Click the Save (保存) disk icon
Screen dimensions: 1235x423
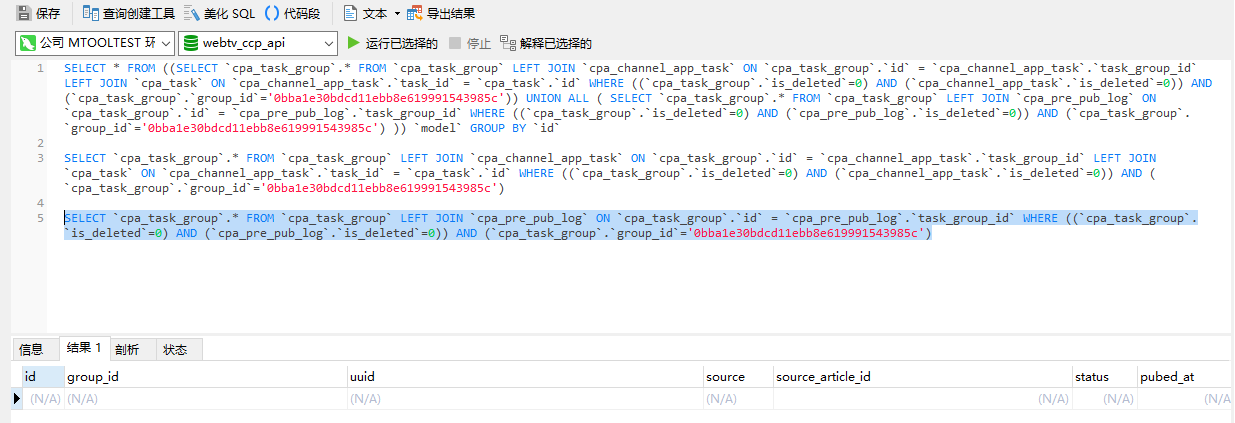[x=23, y=14]
